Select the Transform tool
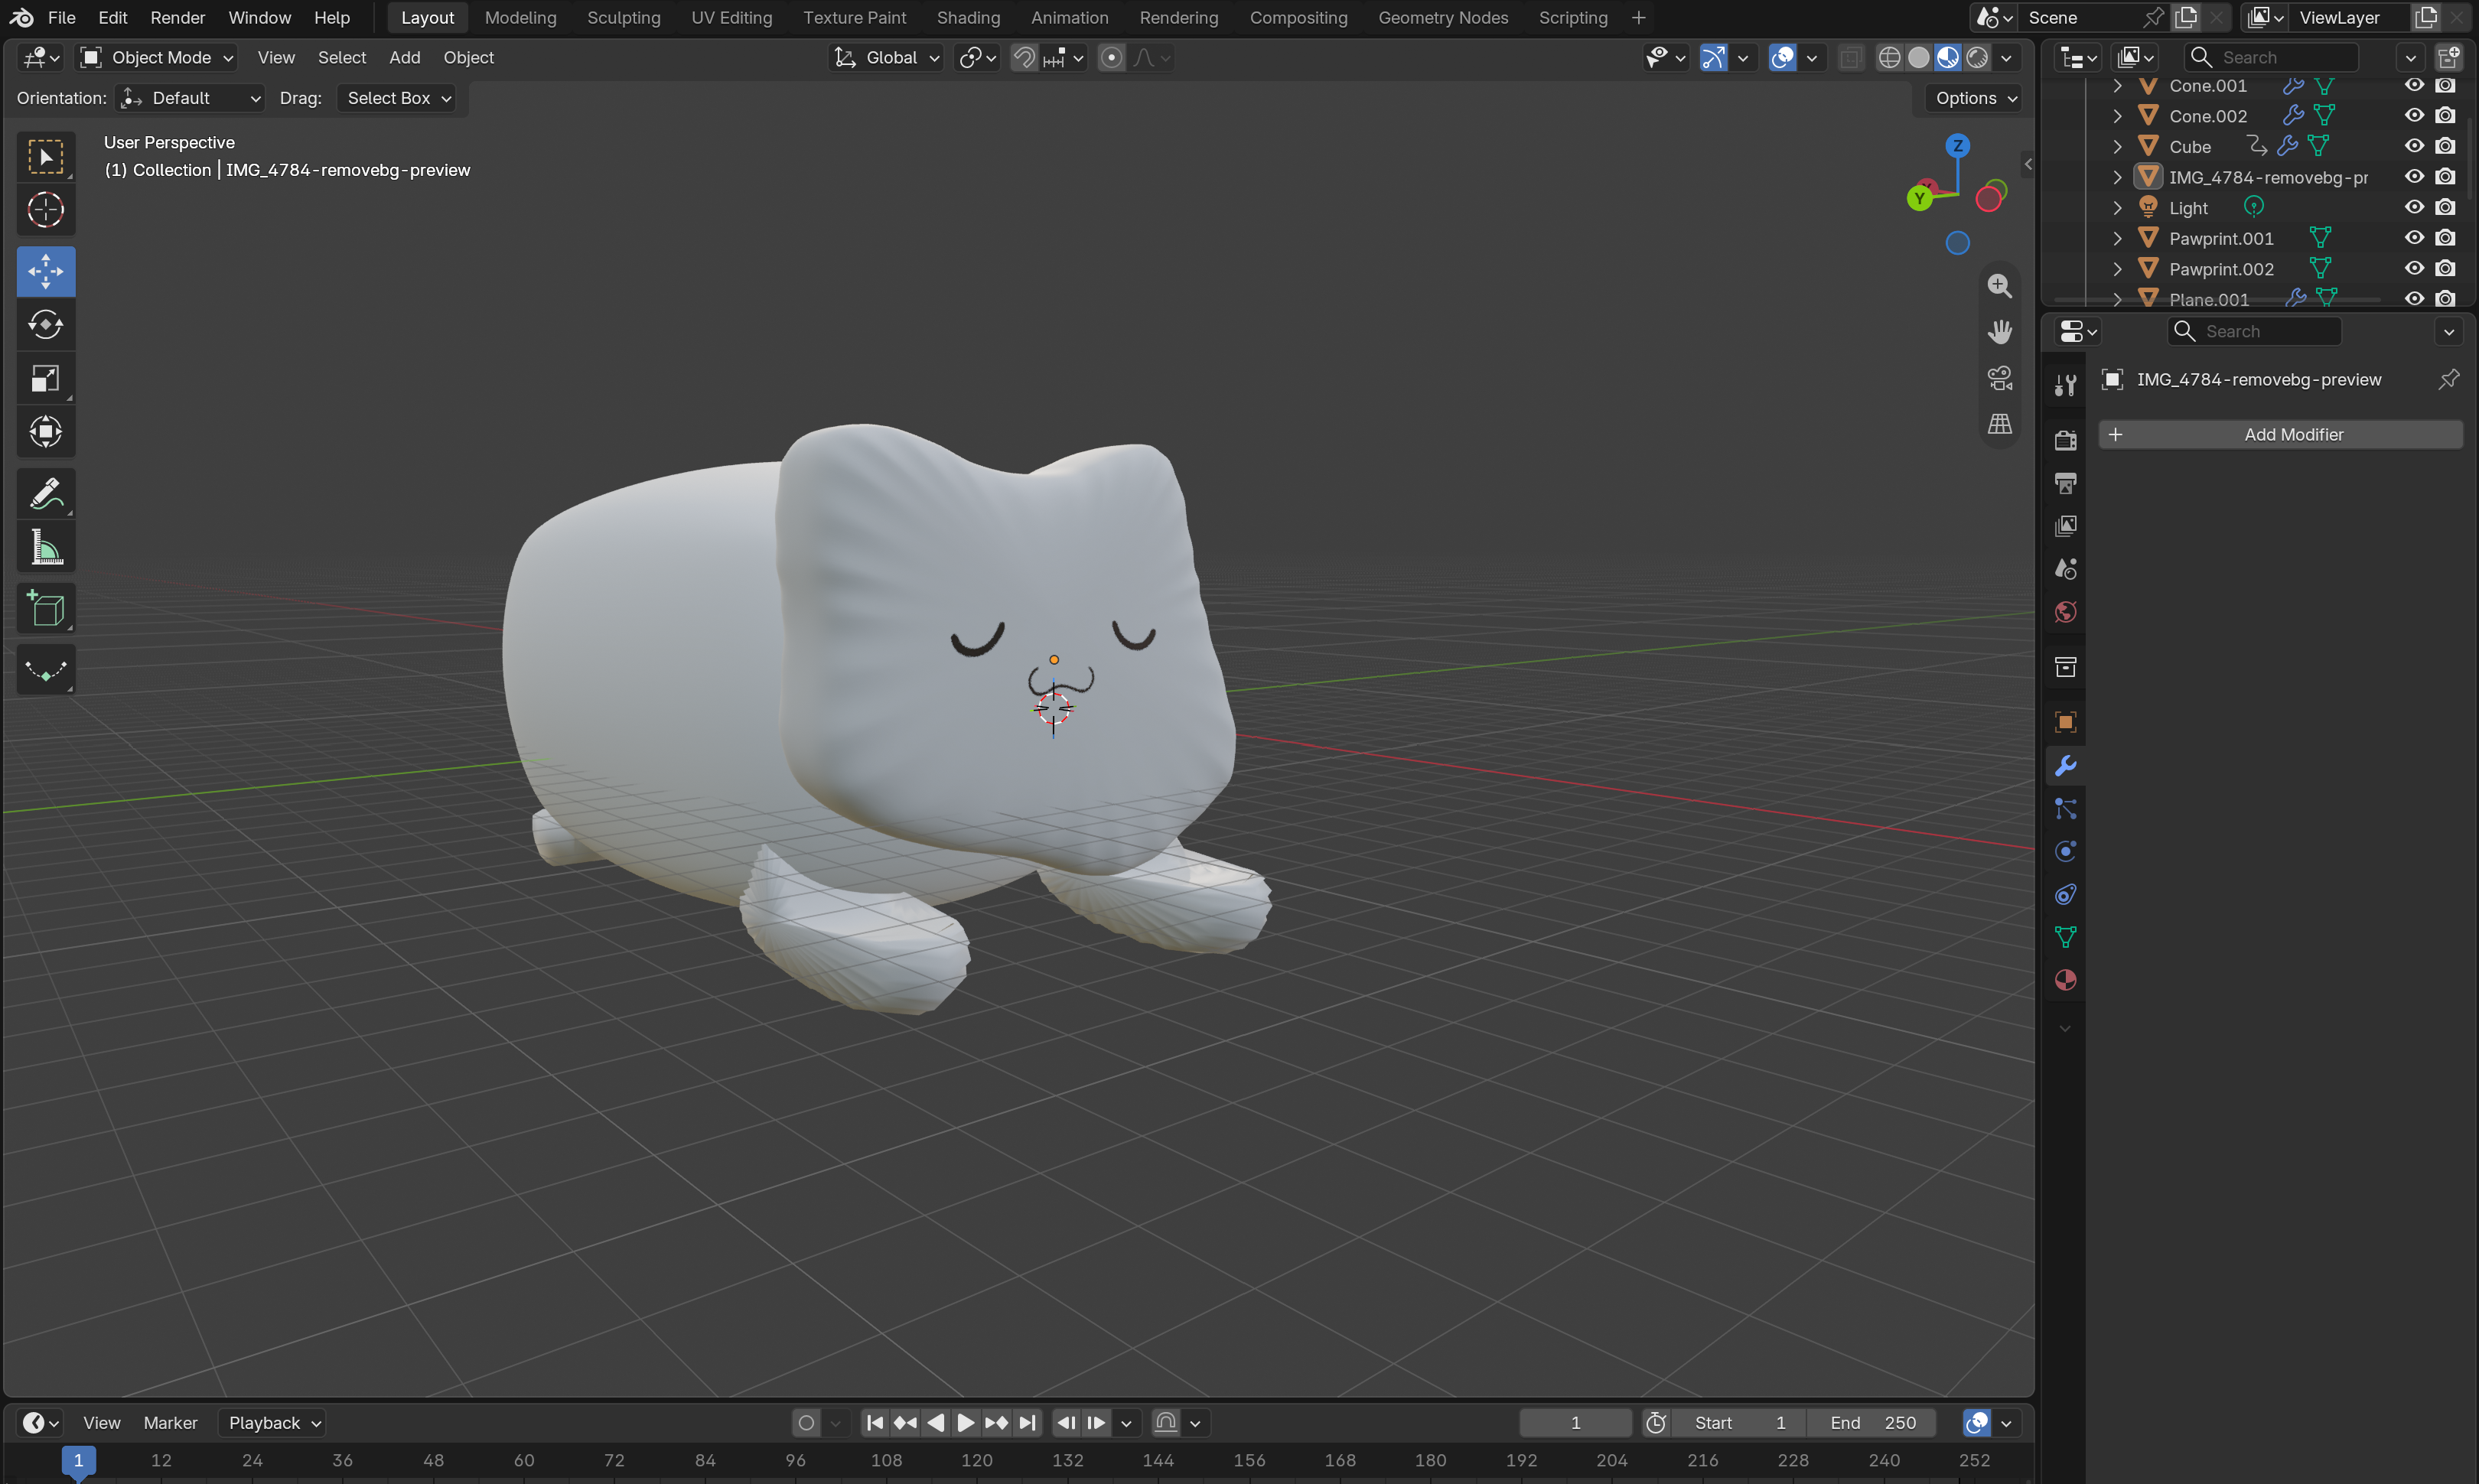The width and height of the screenshot is (2479, 1484). point(46,433)
